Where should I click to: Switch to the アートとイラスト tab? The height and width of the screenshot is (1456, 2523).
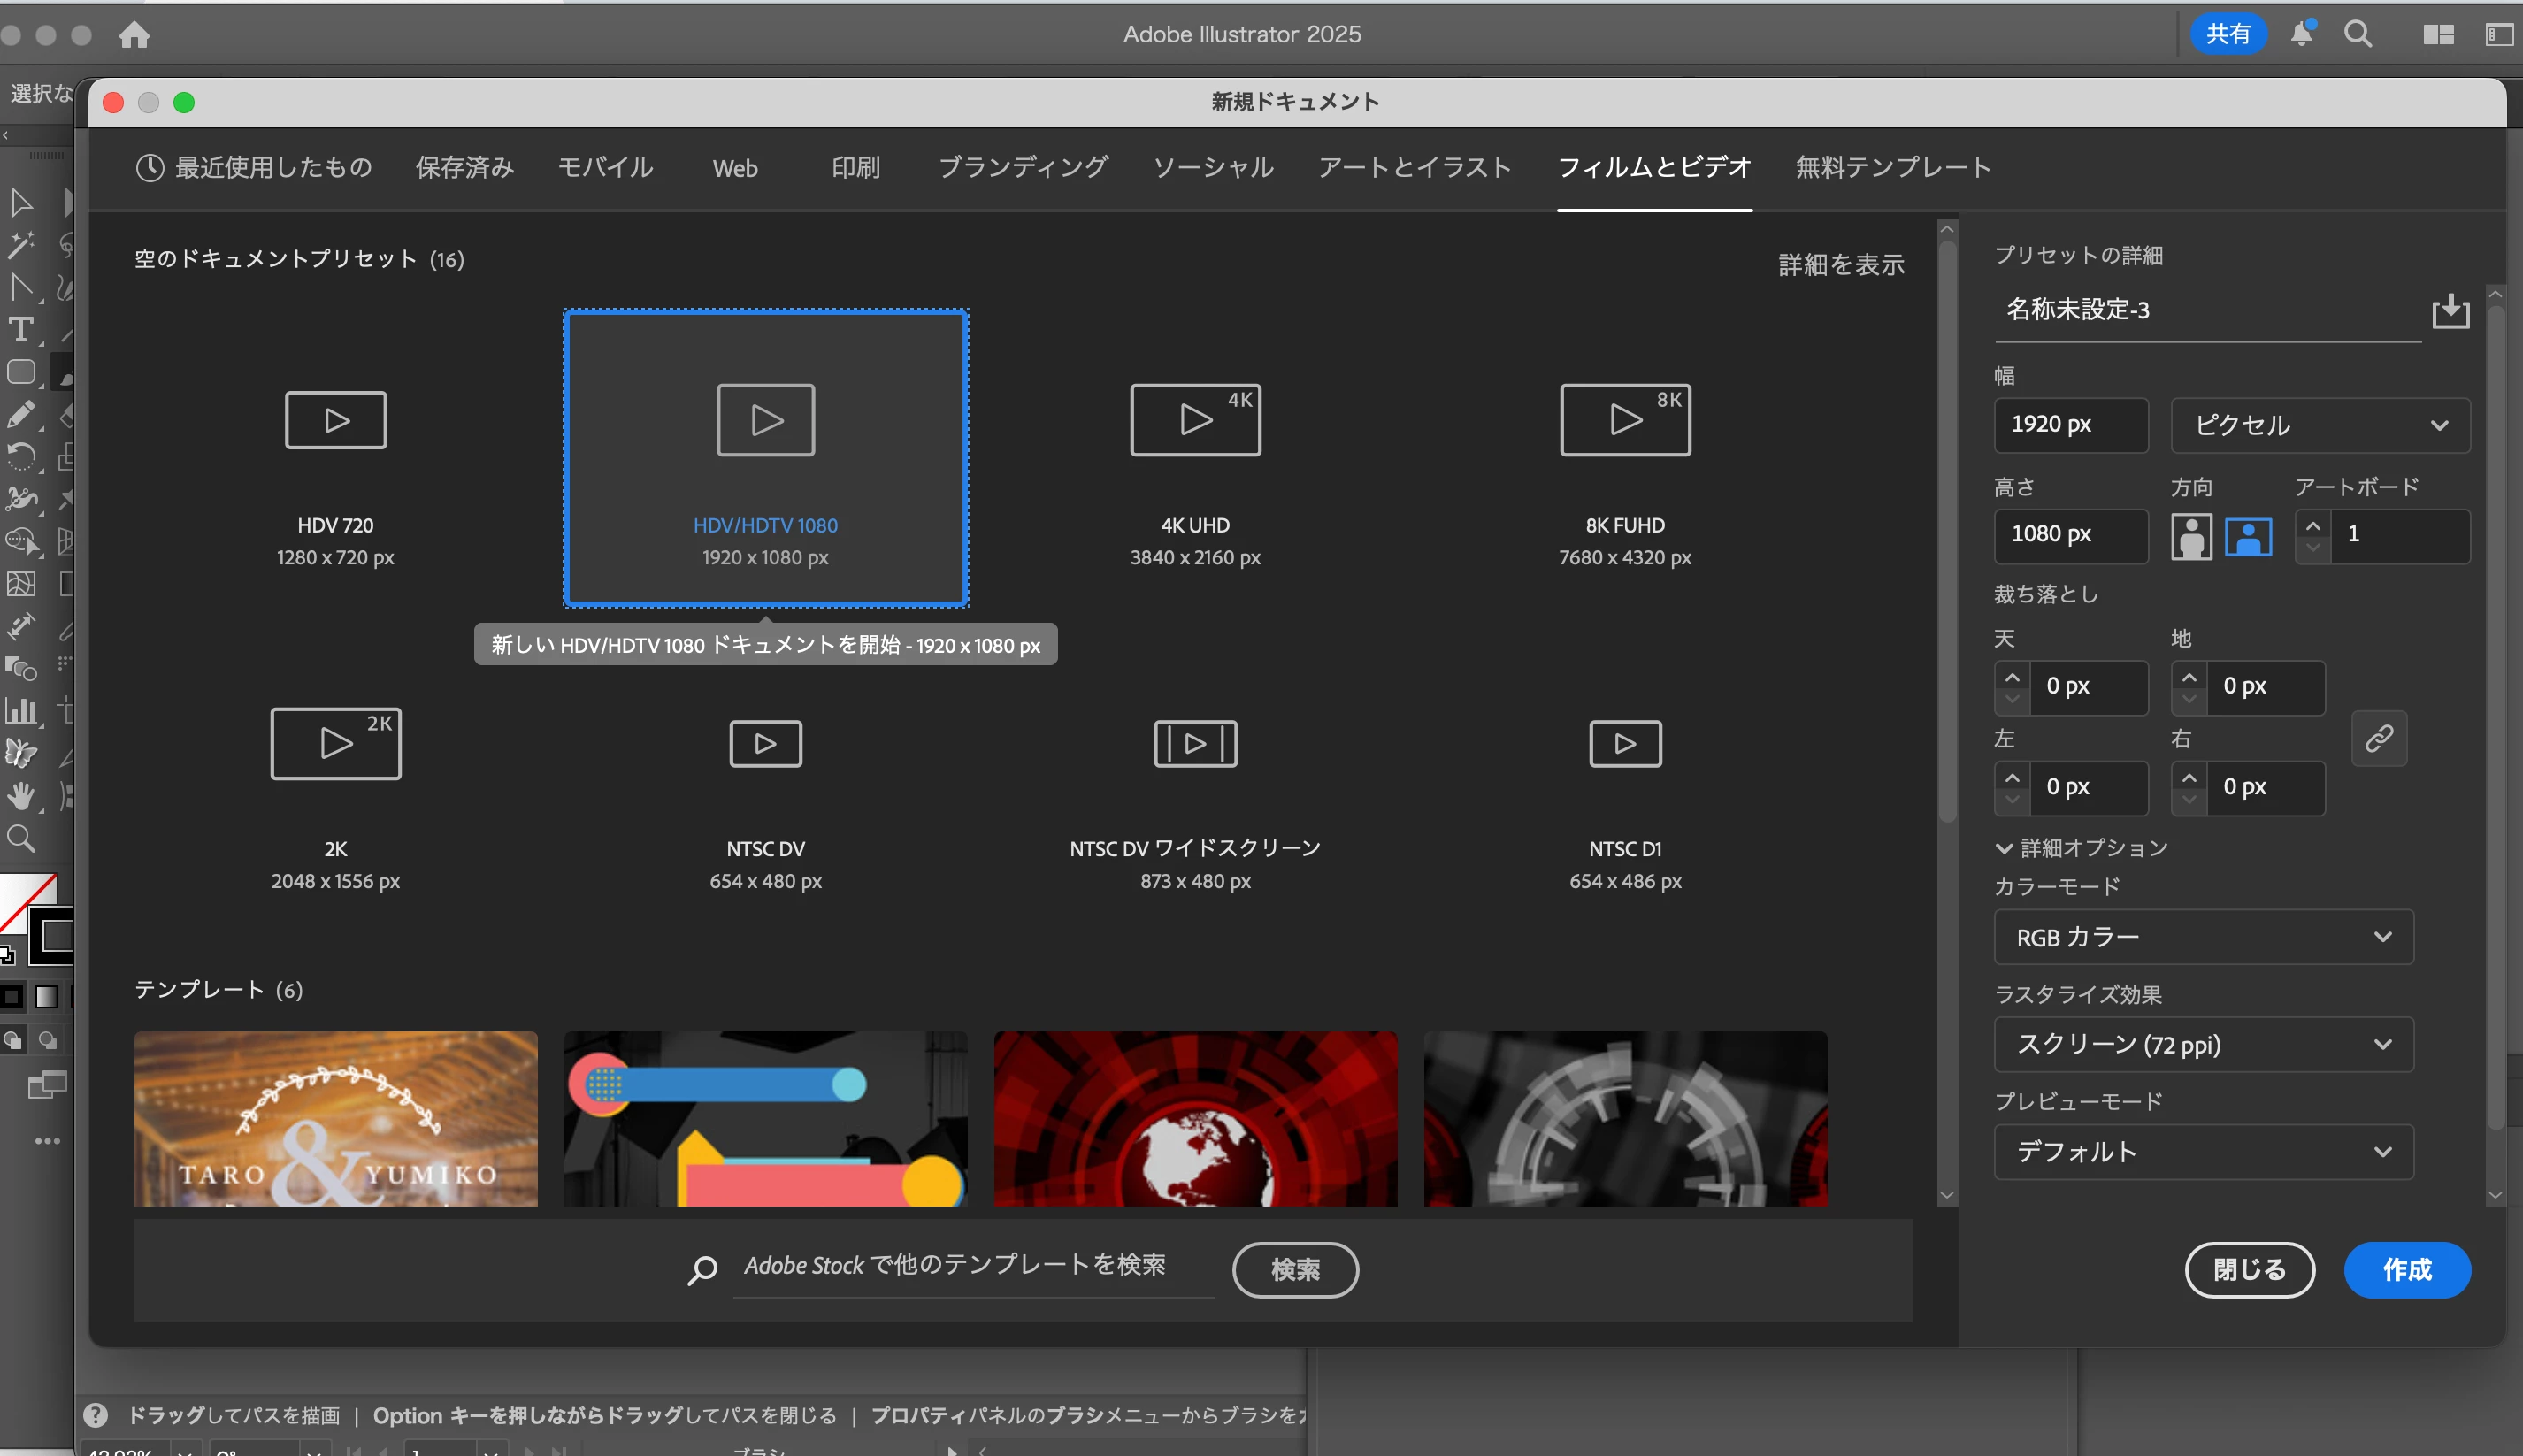[x=1414, y=167]
